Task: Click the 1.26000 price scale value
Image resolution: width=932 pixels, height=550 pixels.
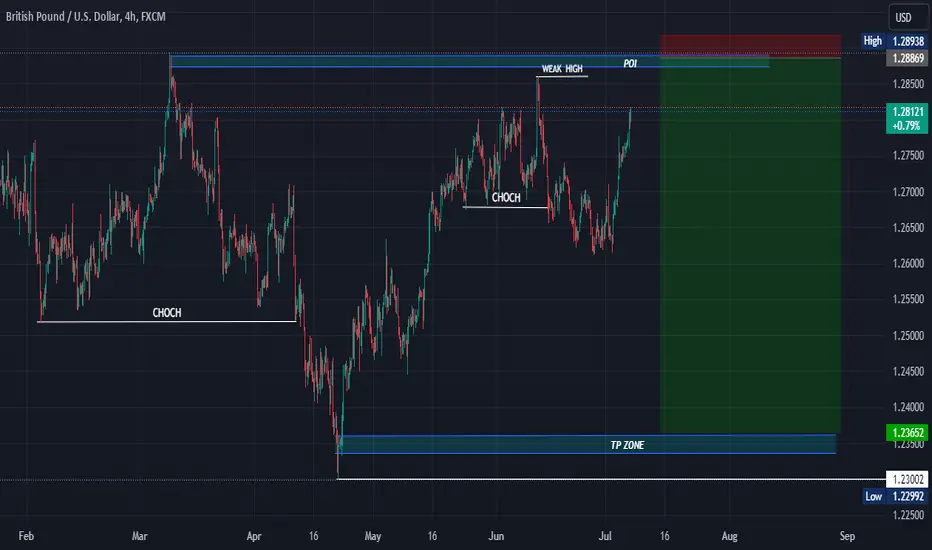Action: (x=908, y=263)
